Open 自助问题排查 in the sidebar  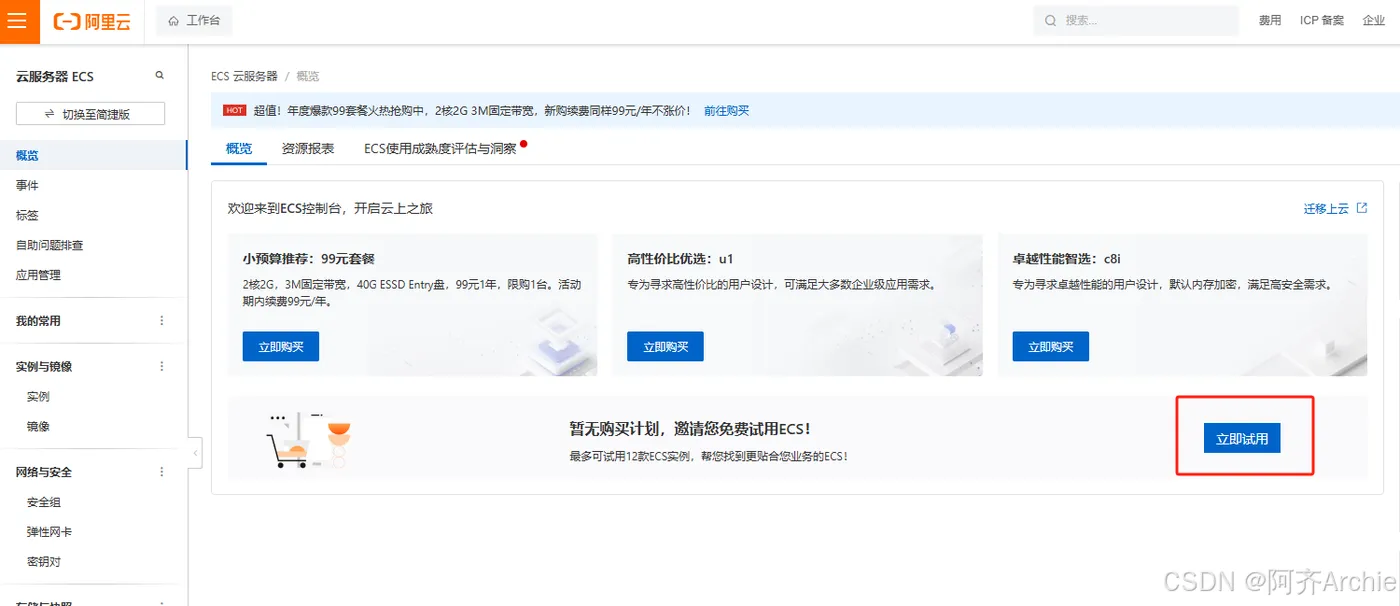click(50, 245)
